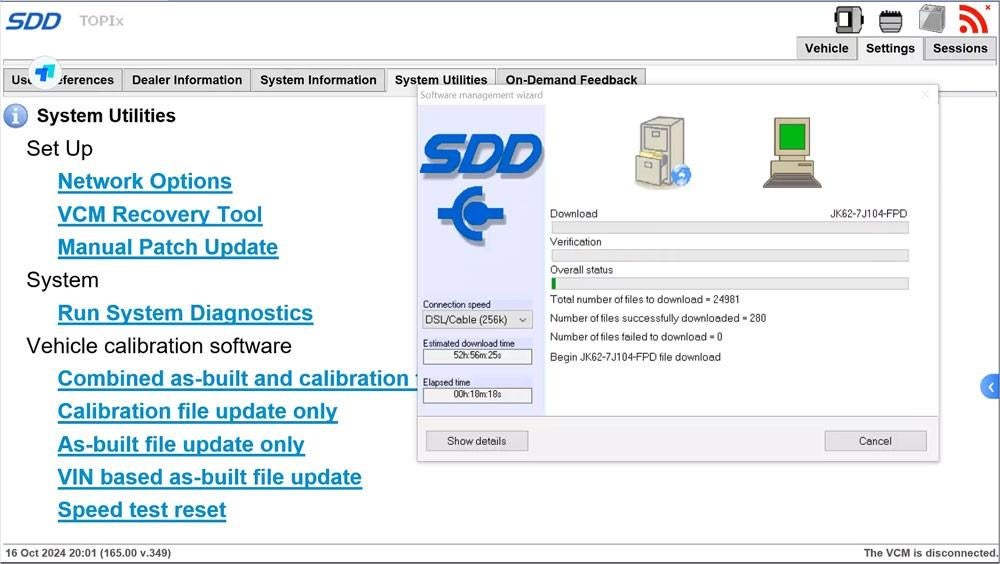This screenshot has width=1000, height=564.
Task: Click the engine module icon above Settings
Action: (x=890, y=20)
